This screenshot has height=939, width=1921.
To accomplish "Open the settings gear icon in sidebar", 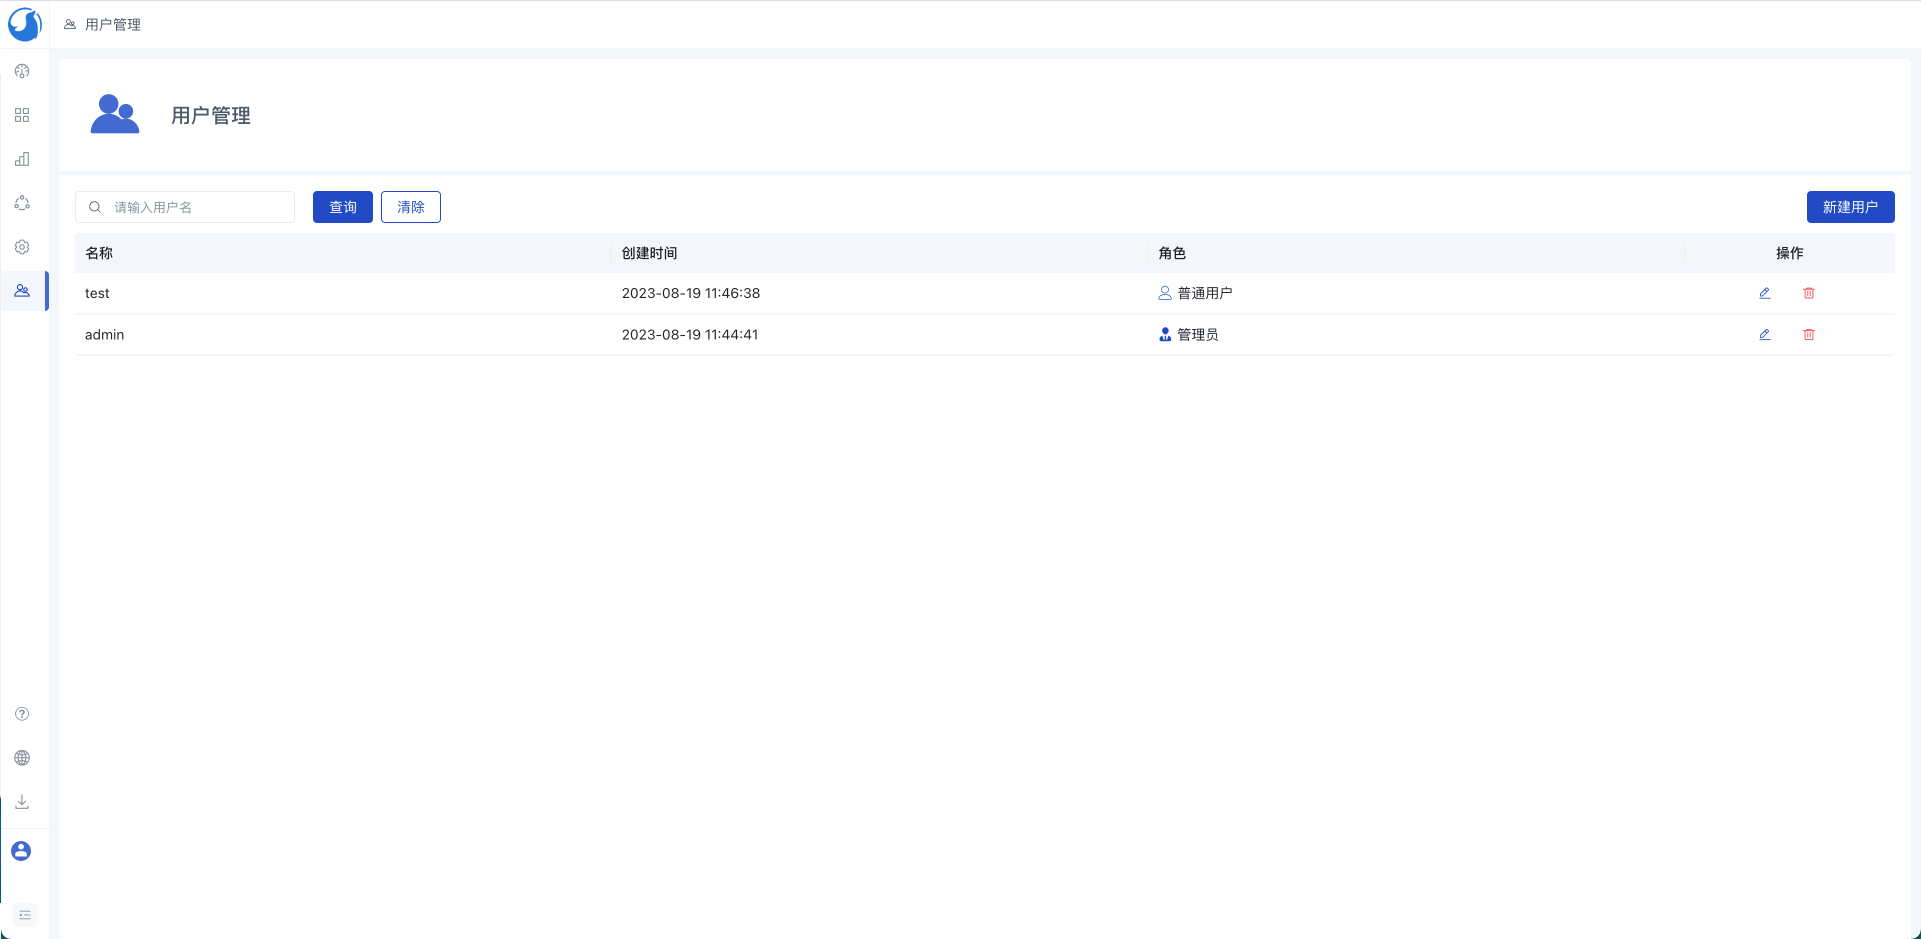I will (22, 247).
